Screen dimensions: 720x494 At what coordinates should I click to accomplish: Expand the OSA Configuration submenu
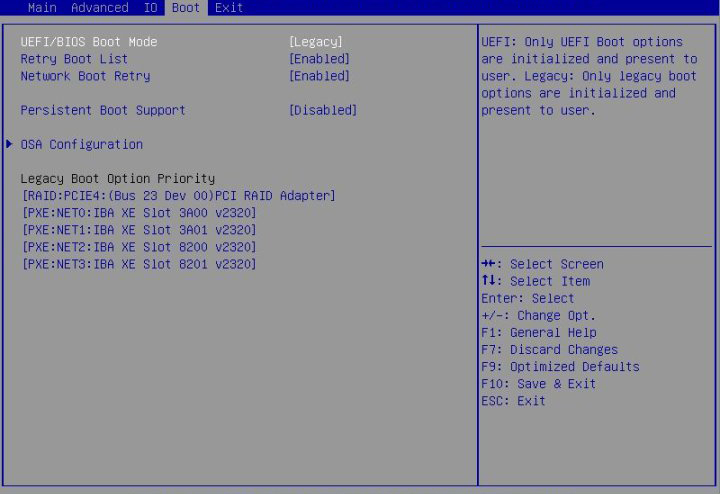pos(81,144)
